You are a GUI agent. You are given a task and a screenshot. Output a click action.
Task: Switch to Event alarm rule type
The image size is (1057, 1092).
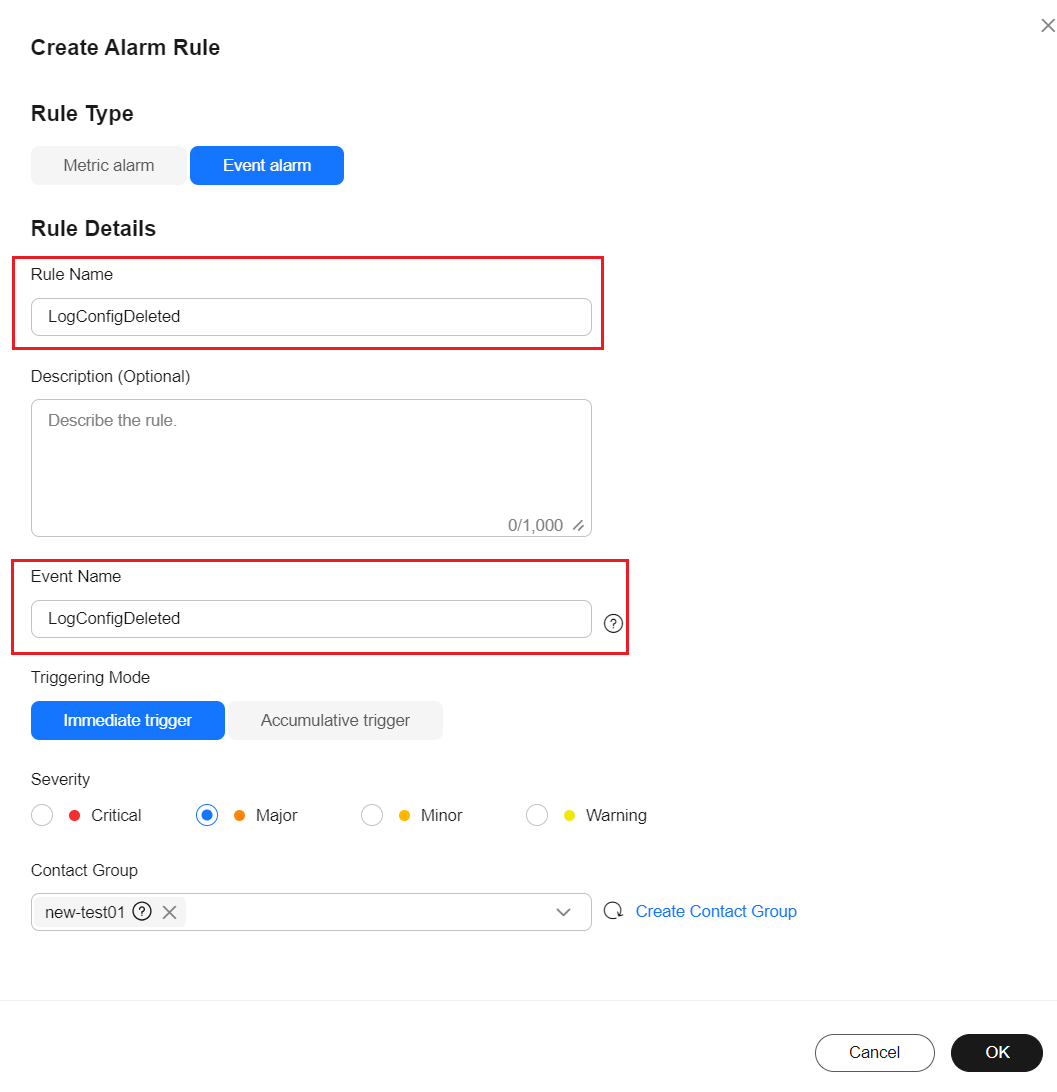(x=267, y=166)
